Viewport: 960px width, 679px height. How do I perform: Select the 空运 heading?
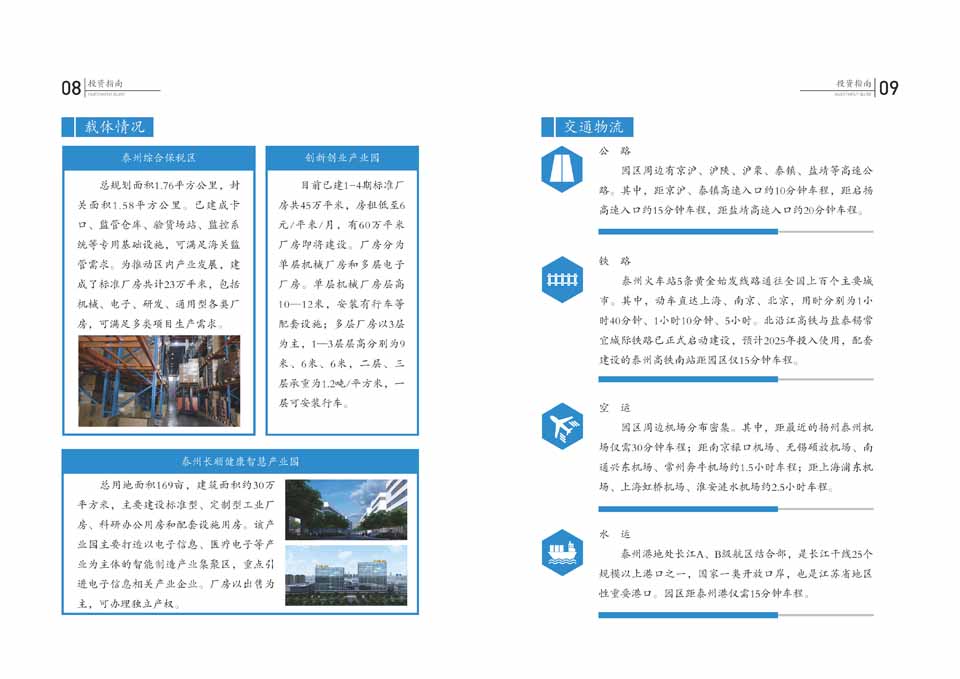click(x=615, y=408)
